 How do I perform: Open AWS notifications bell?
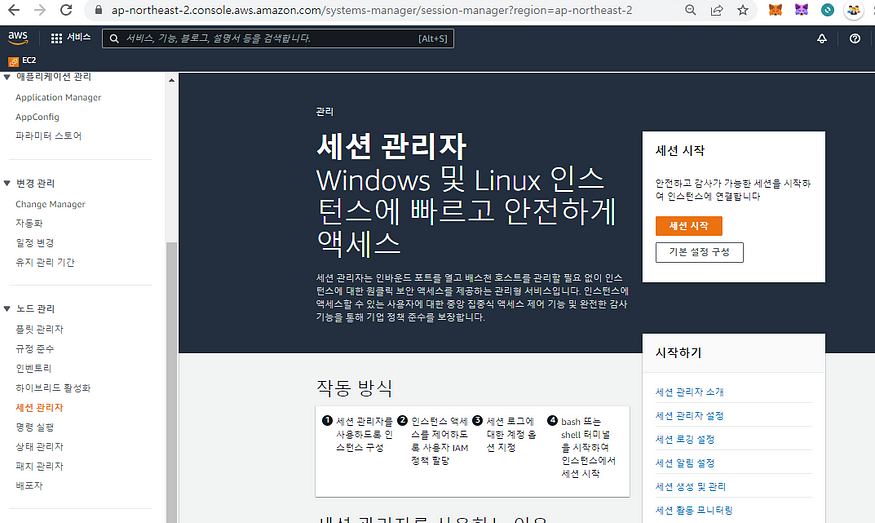pyautogui.click(x=821, y=39)
